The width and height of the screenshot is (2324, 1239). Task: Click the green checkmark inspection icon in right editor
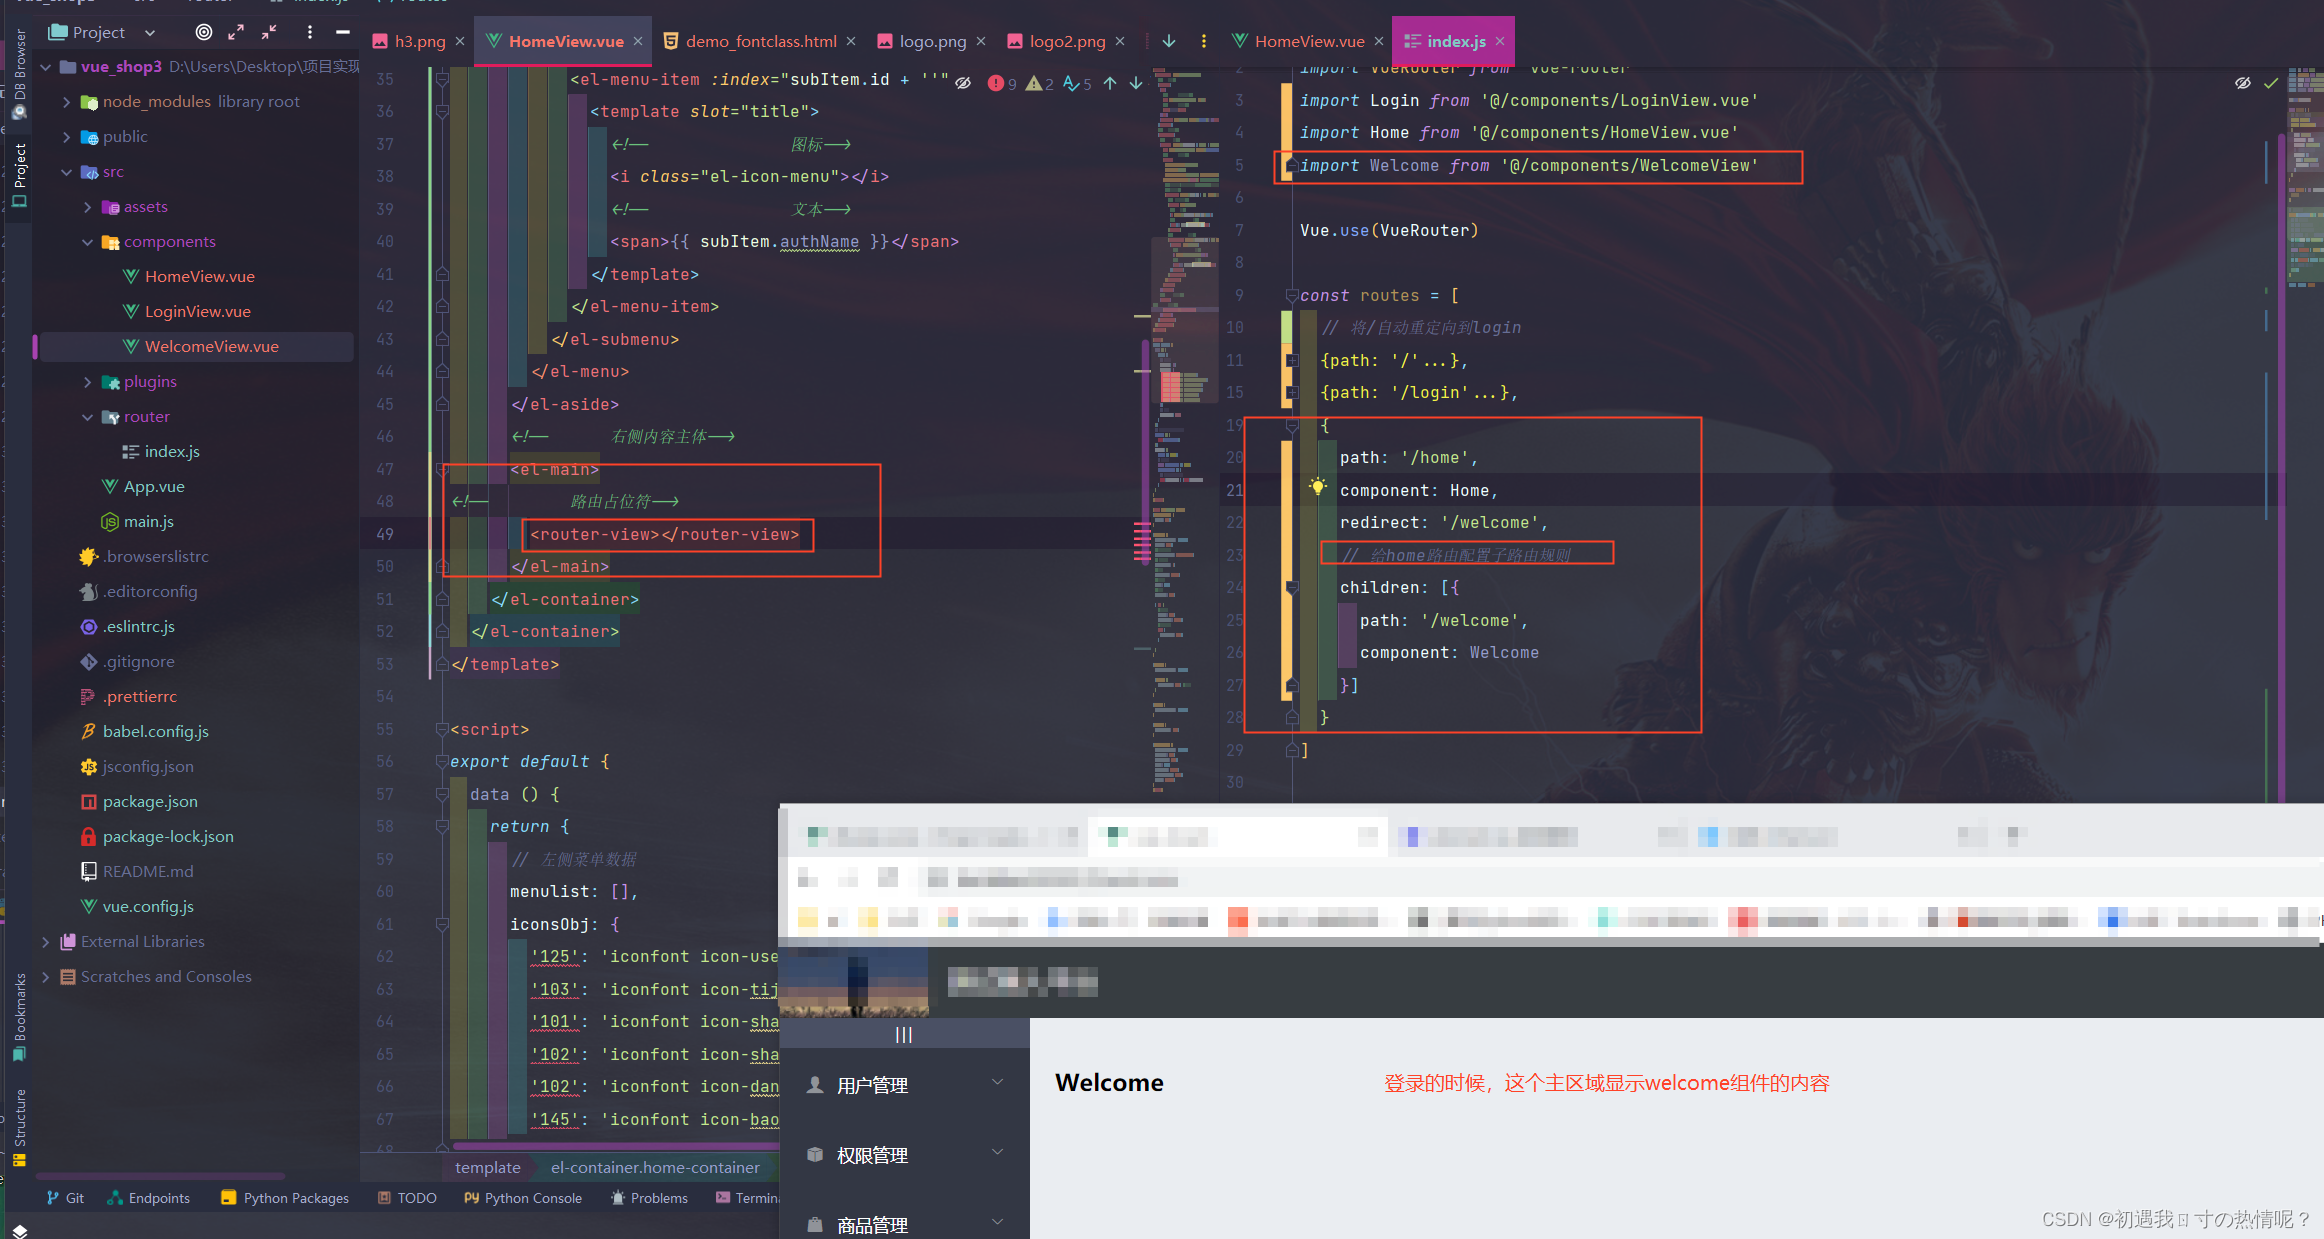(x=2271, y=83)
